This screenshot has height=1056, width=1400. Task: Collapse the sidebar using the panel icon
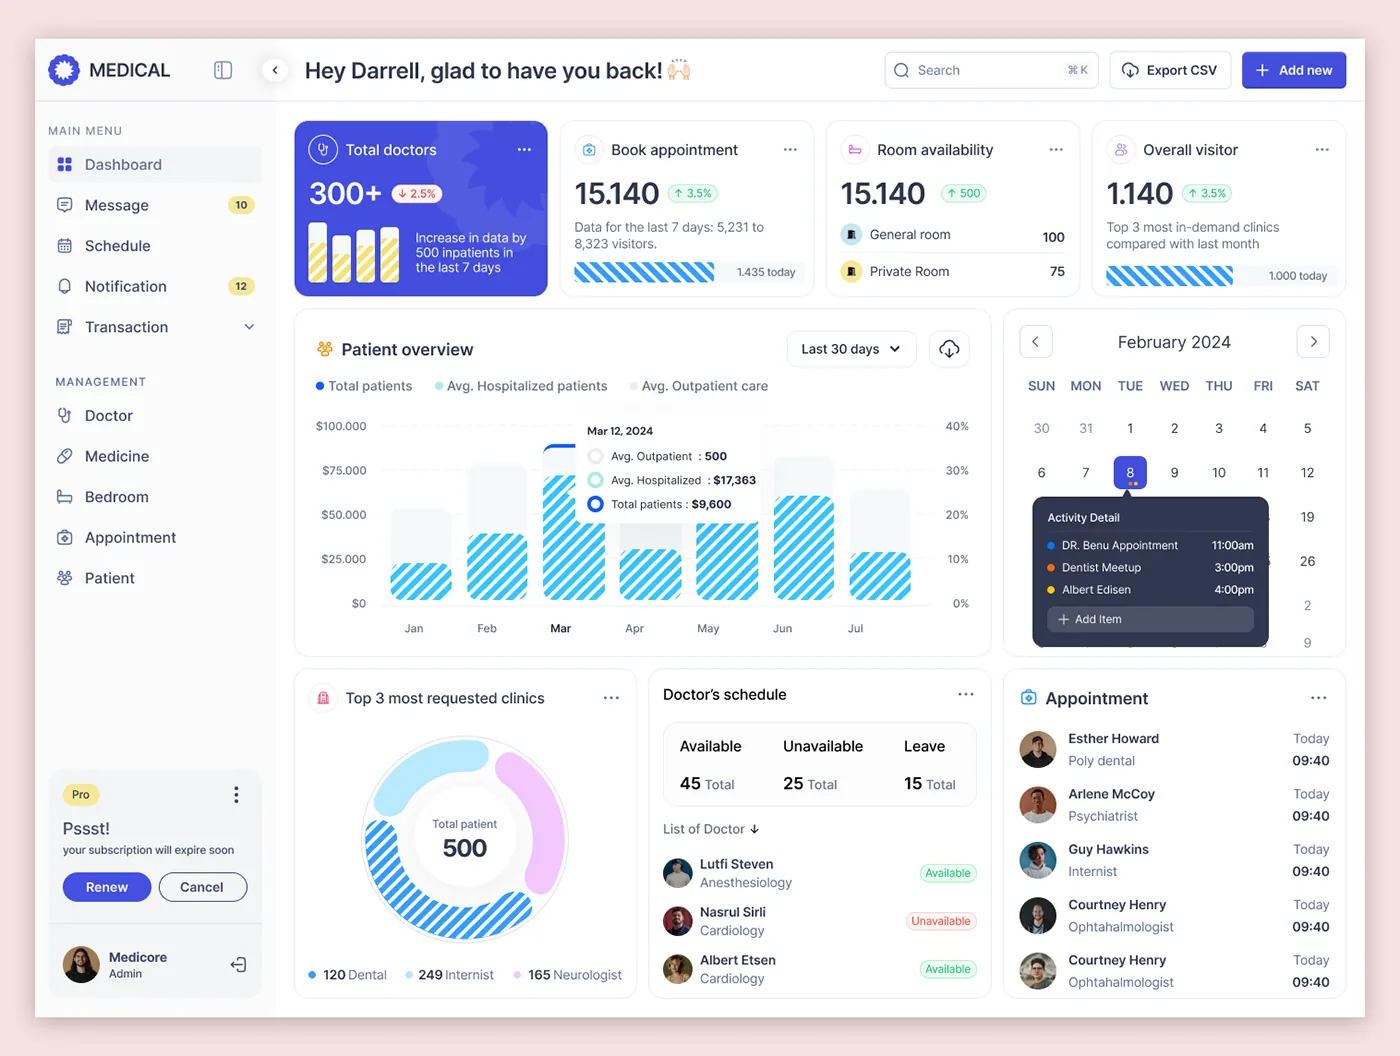(223, 70)
